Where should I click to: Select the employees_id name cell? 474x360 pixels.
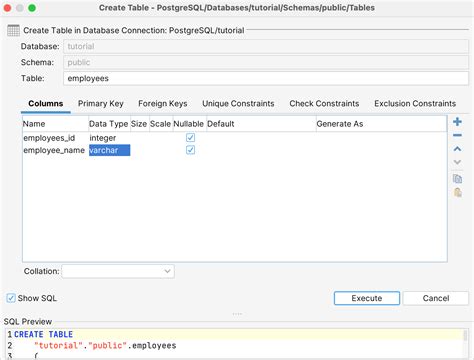click(x=55, y=138)
